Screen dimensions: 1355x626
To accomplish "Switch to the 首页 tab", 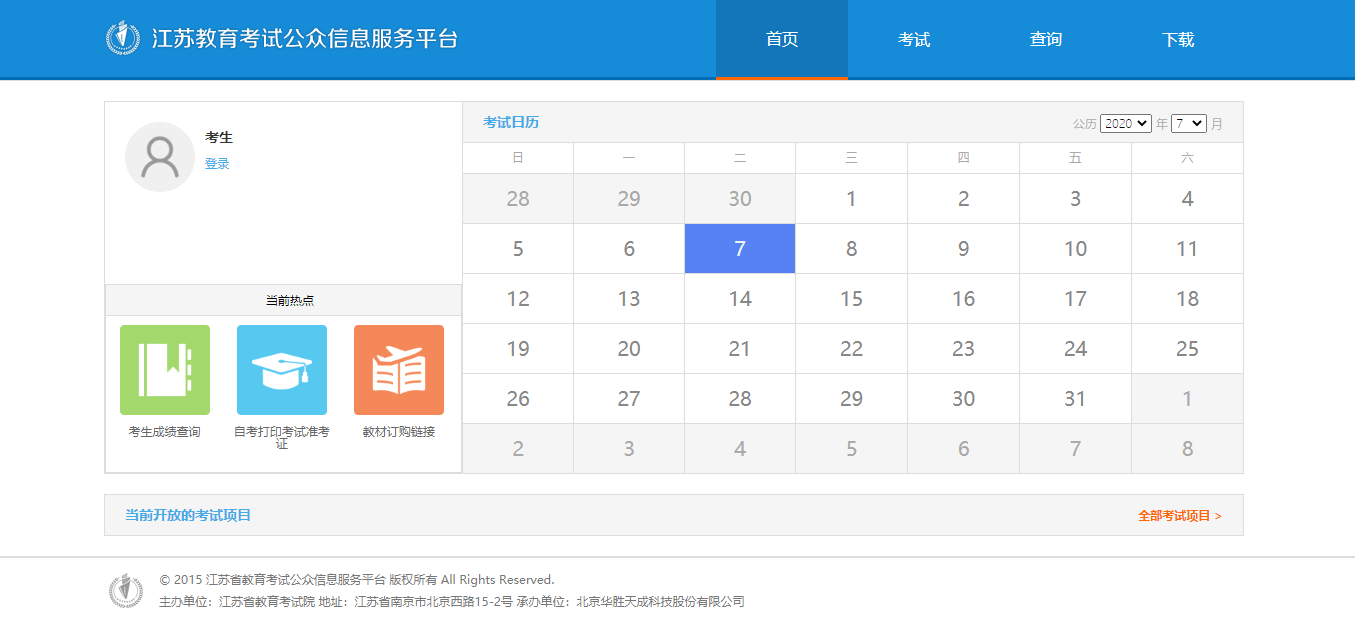I will click(782, 40).
